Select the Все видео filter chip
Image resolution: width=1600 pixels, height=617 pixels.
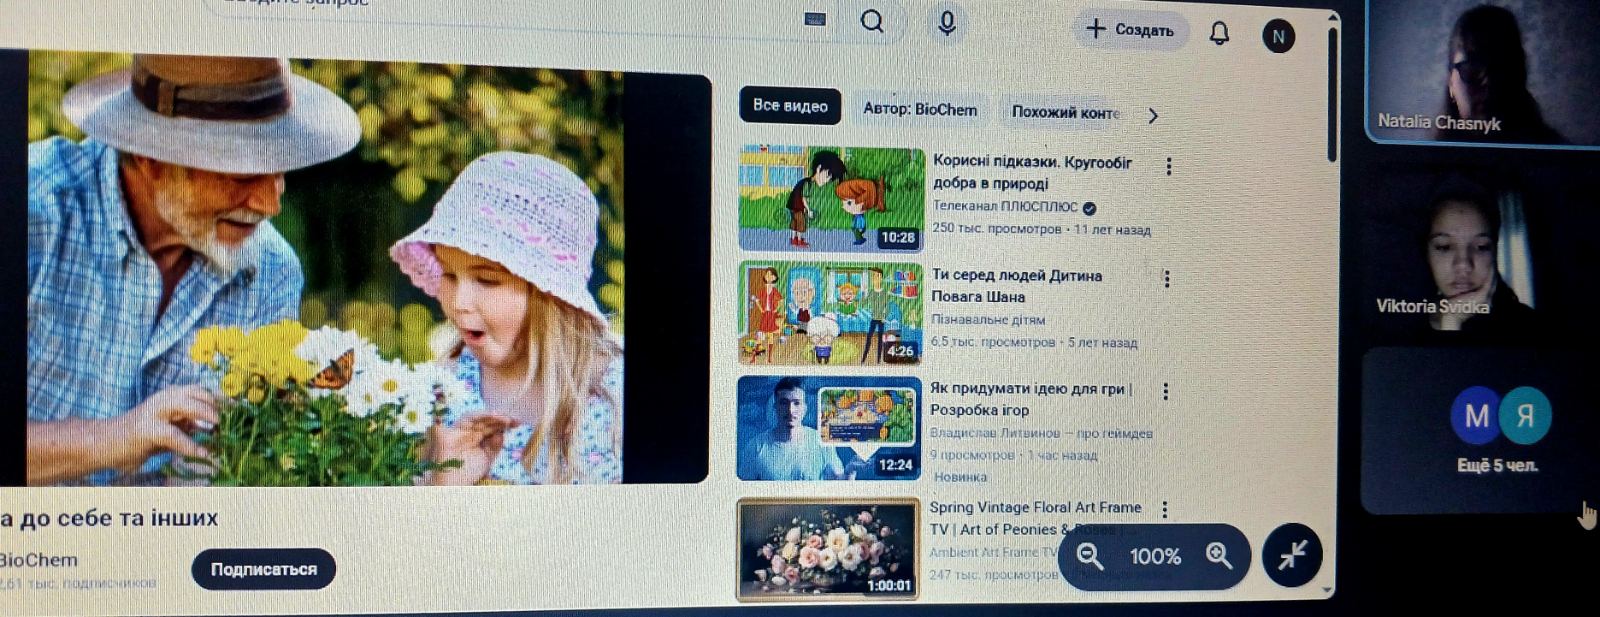(x=790, y=105)
